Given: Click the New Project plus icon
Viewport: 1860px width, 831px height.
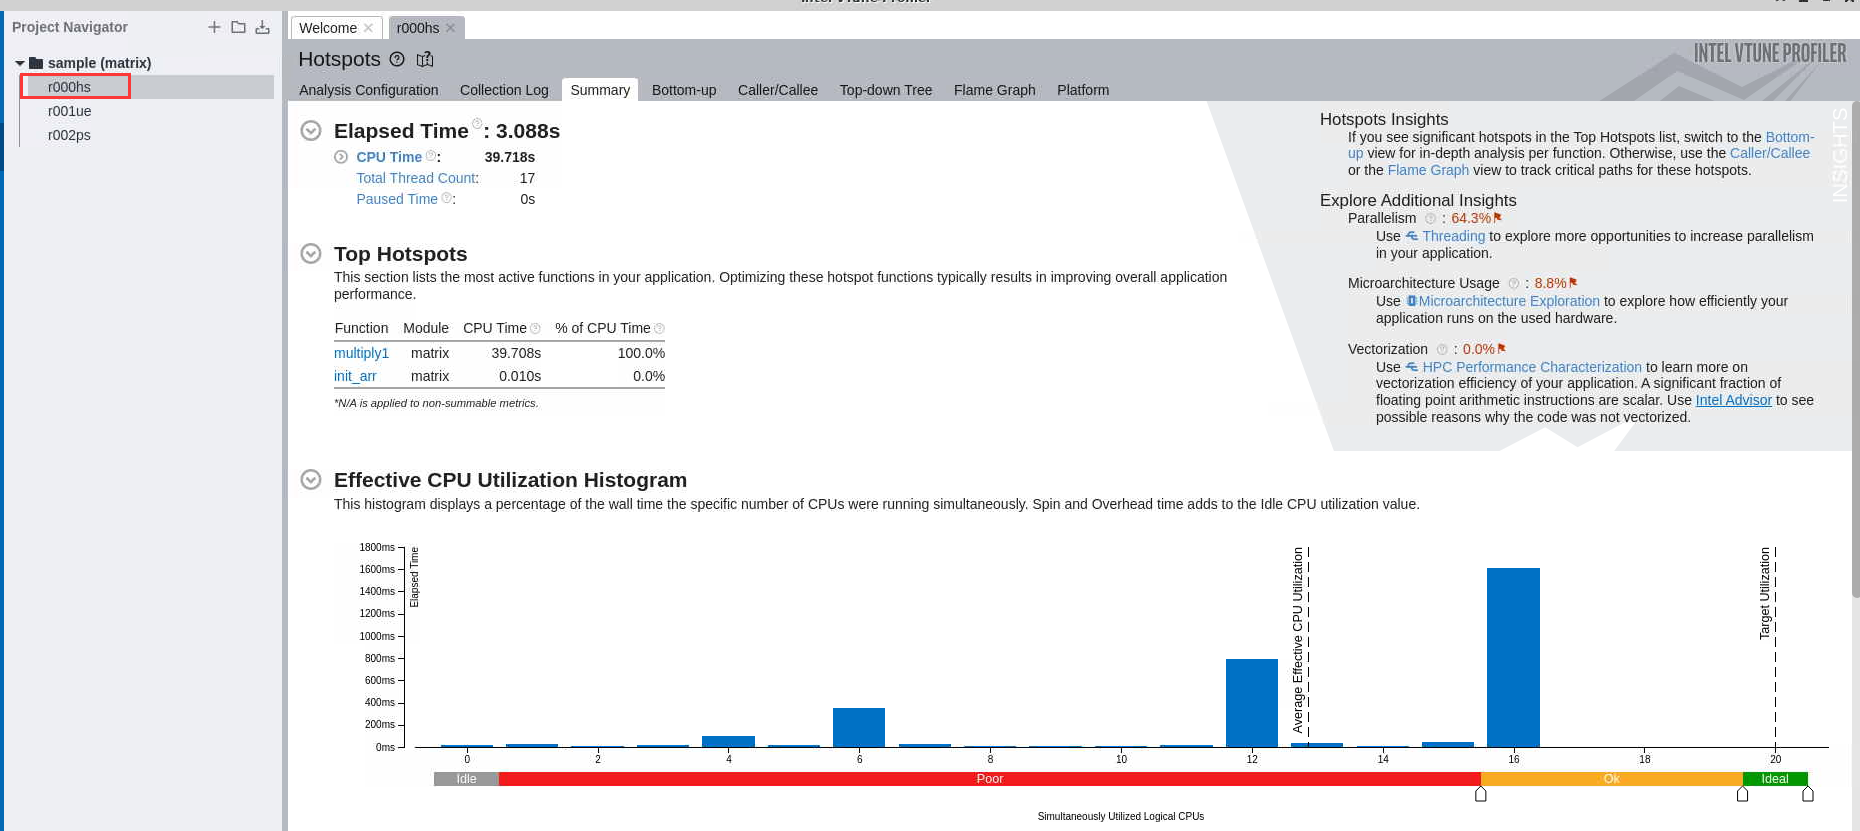Looking at the screenshot, I should pos(214,27).
